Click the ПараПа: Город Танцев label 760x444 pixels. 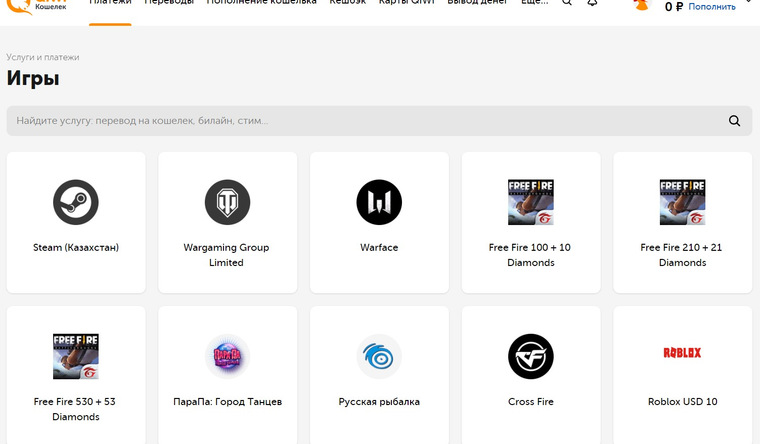click(x=227, y=401)
